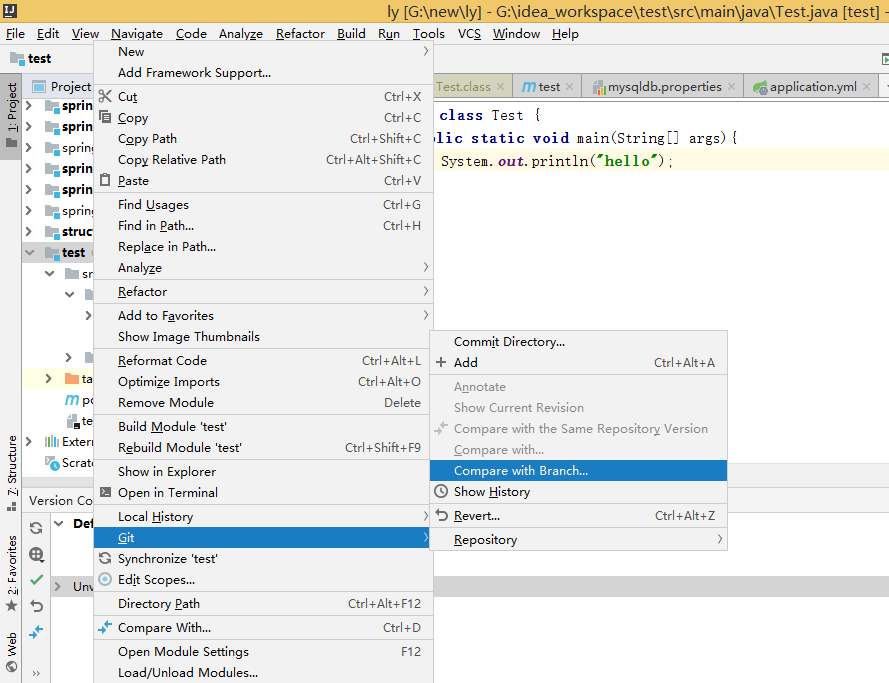Collapse the Default changelist node

59,523
